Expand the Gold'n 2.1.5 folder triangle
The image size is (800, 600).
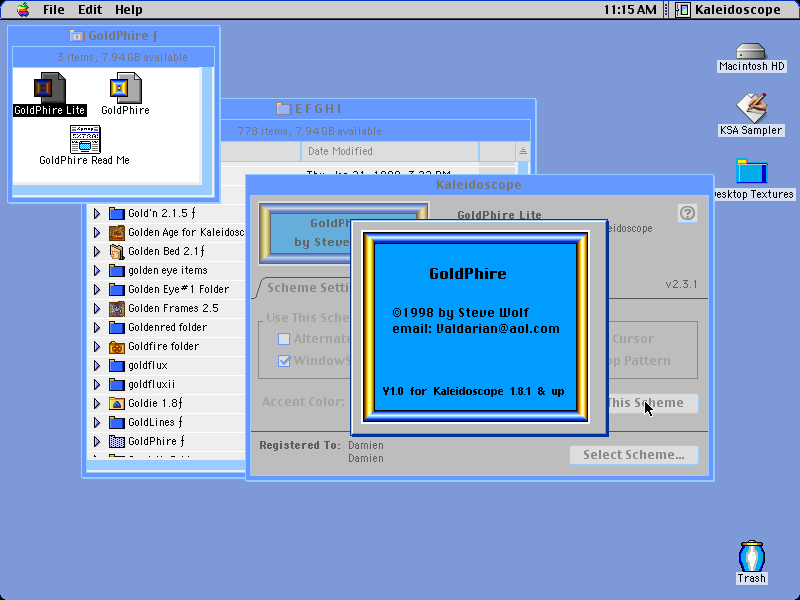97,213
